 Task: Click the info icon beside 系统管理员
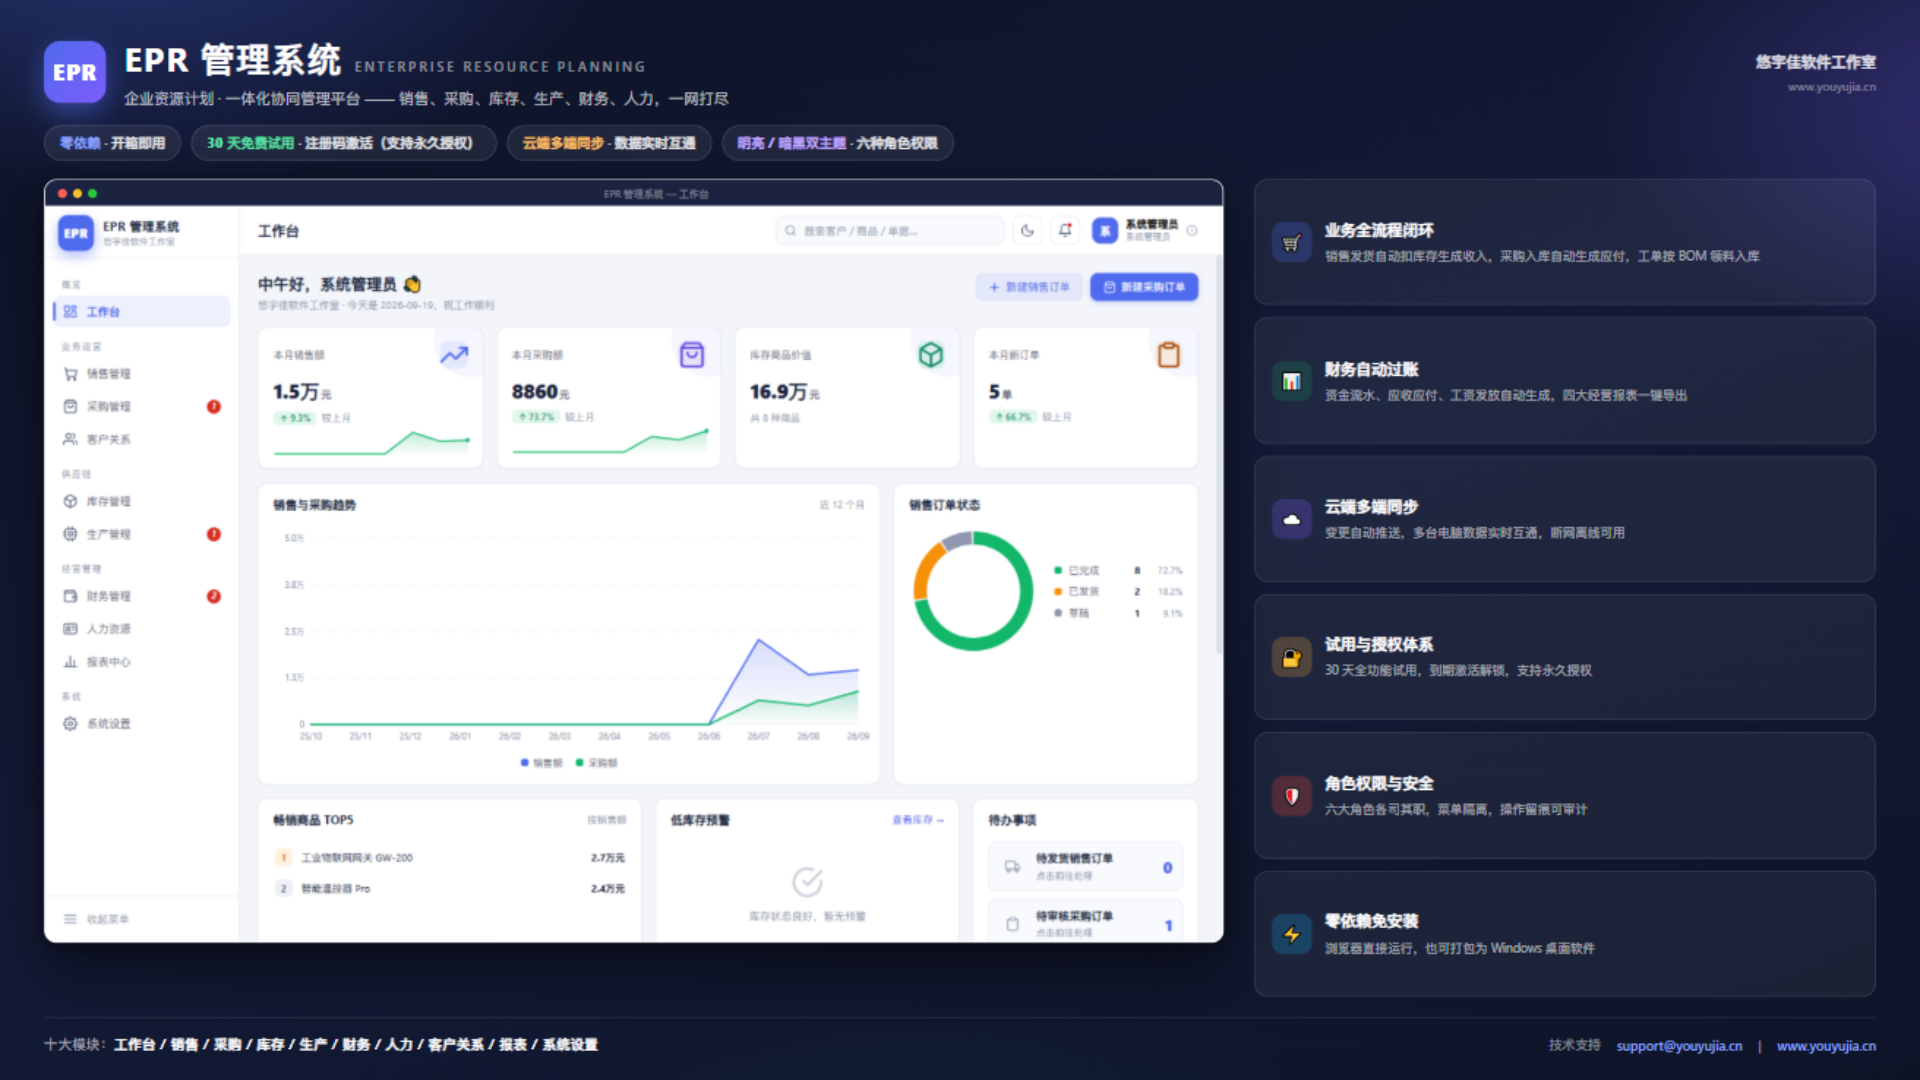1192,231
